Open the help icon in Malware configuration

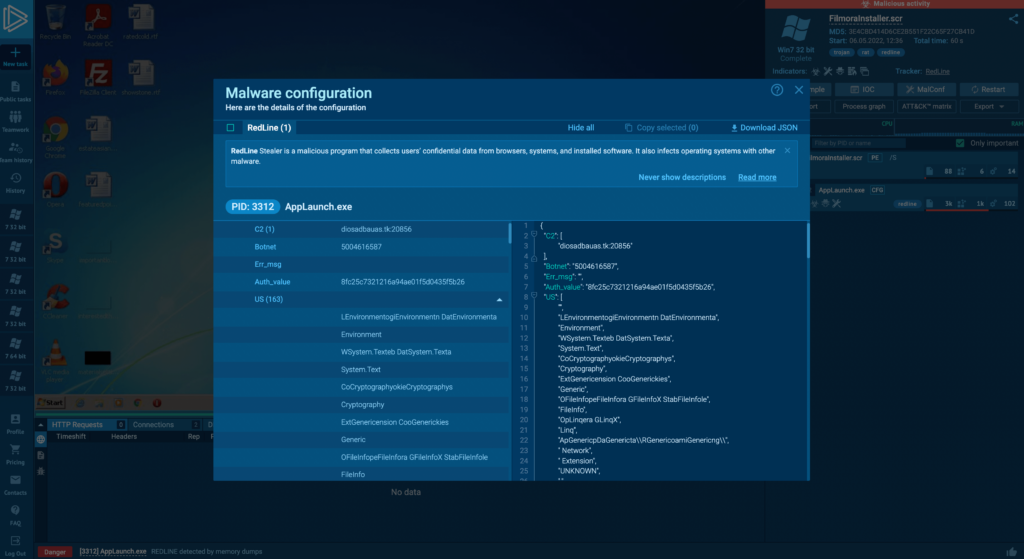point(777,90)
